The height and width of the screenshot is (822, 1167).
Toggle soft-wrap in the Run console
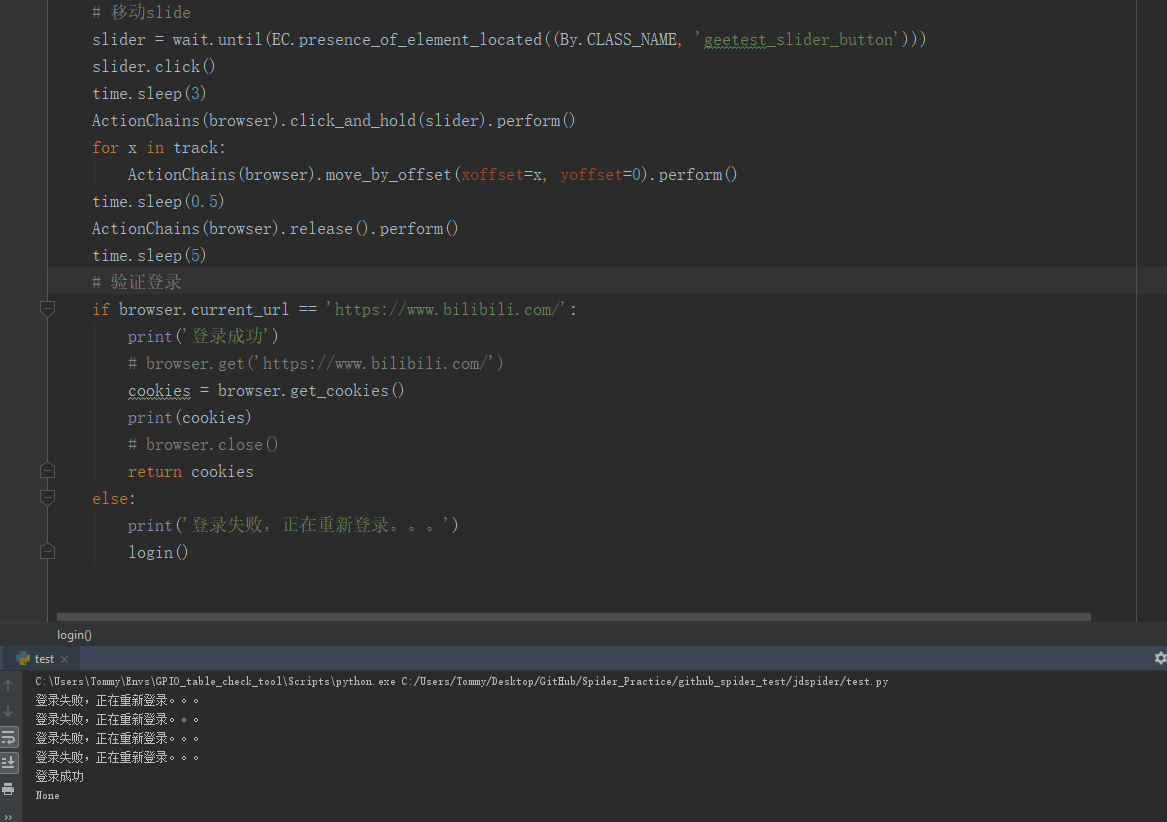(x=8, y=737)
